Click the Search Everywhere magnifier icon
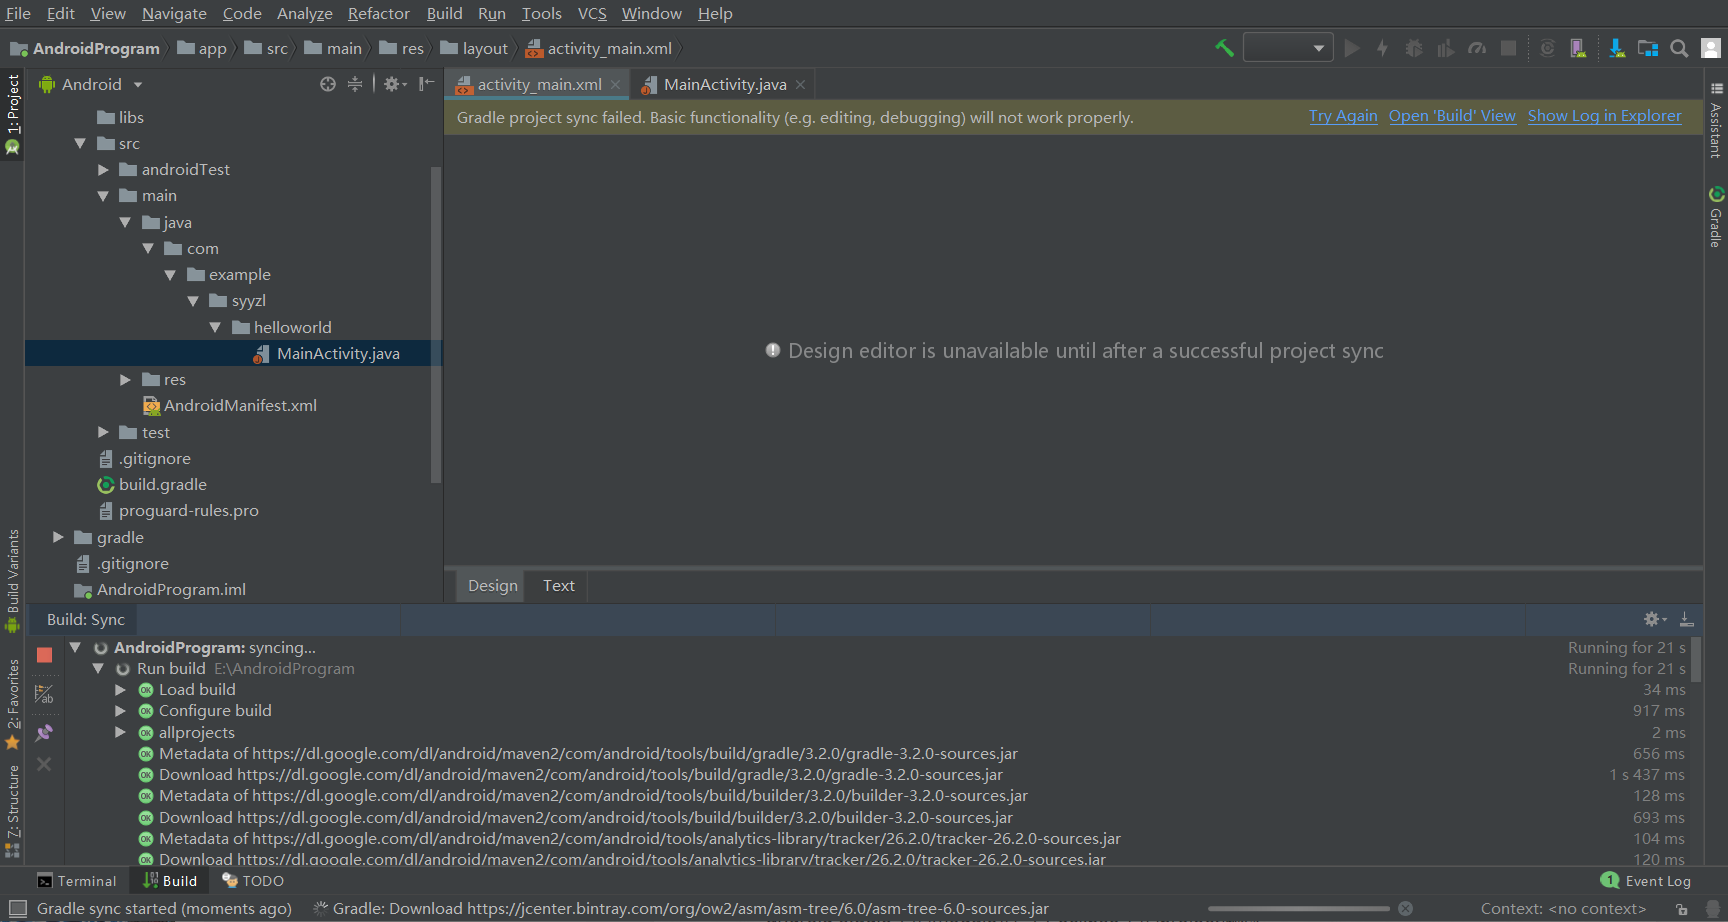 coord(1680,48)
